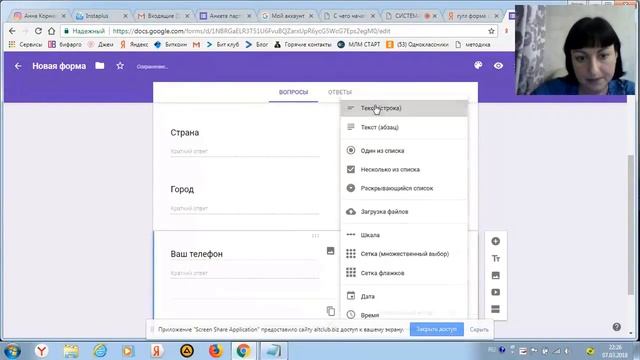The height and width of the screenshot is (360, 640).
Task: Open МЛМ СТАРТ bookmark
Action: tap(359, 44)
